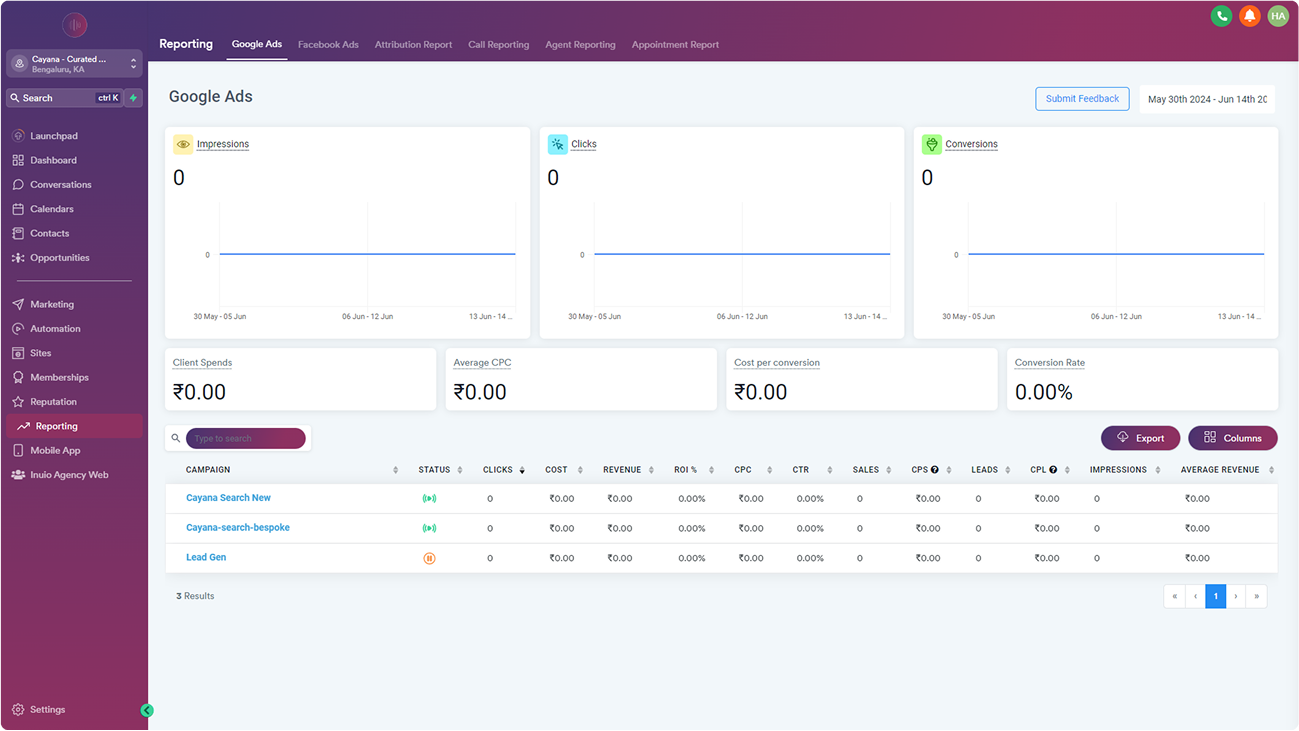Click the campaign search input field
1299x731 pixels.
245,438
